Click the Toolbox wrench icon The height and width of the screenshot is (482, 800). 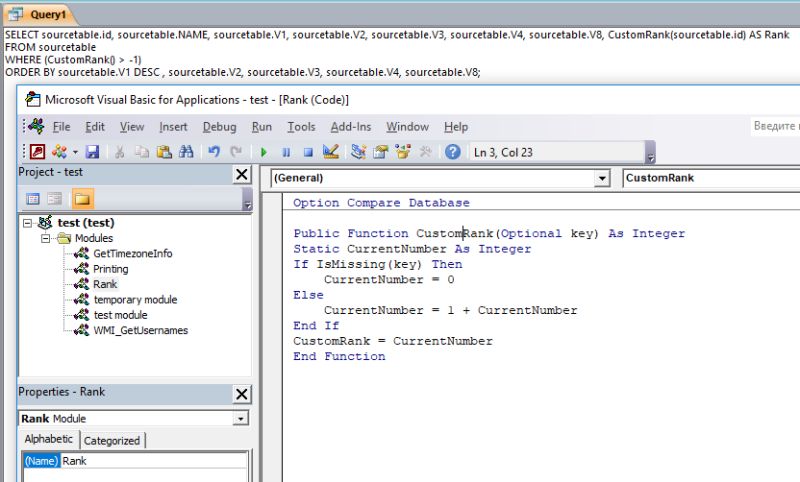click(x=425, y=152)
